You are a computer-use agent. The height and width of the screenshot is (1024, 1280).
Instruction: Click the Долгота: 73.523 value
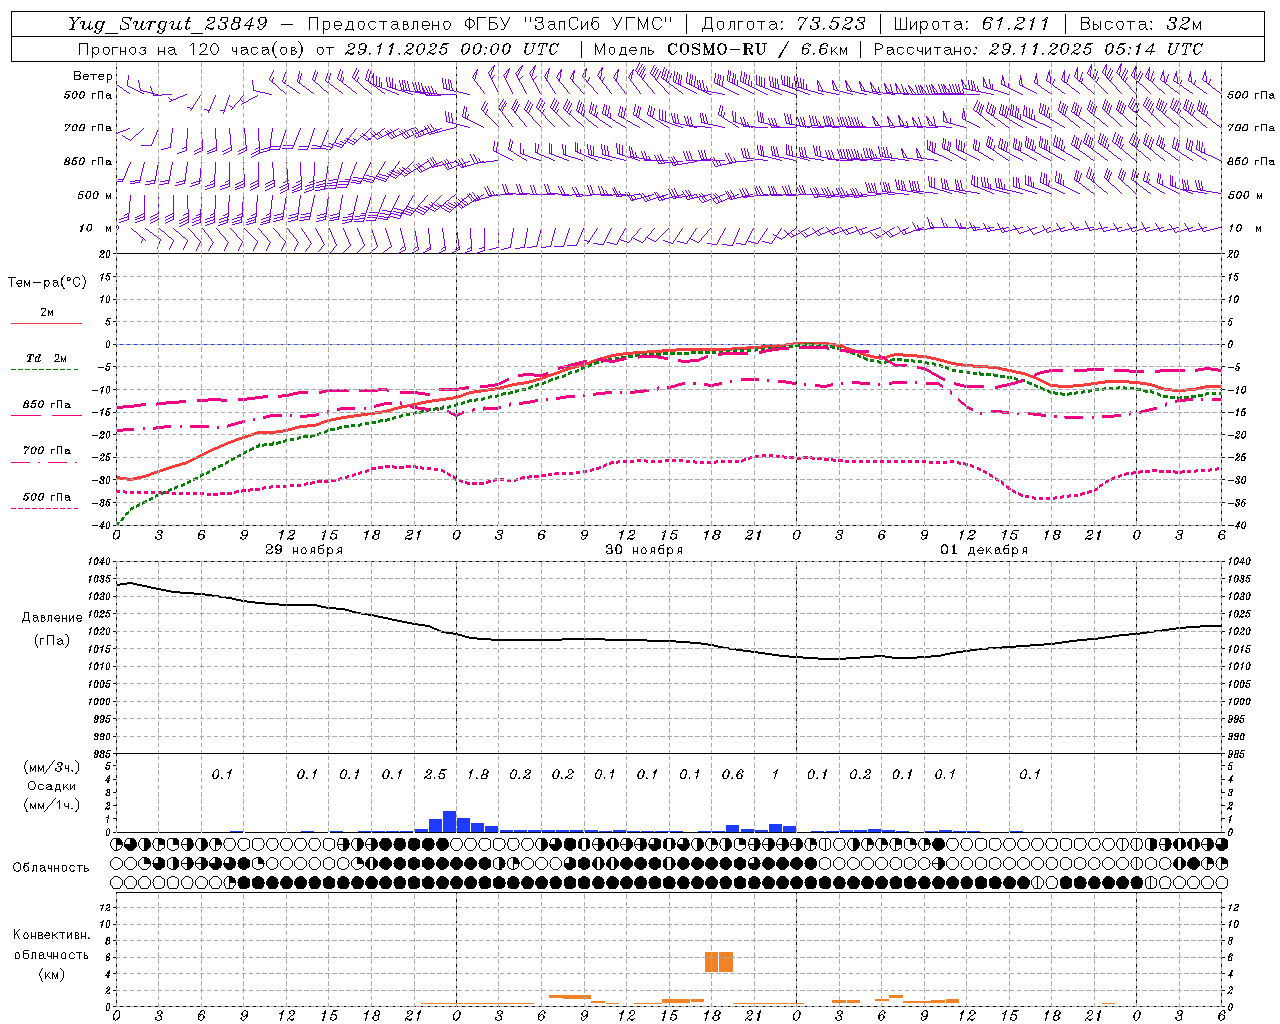pos(783,24)
